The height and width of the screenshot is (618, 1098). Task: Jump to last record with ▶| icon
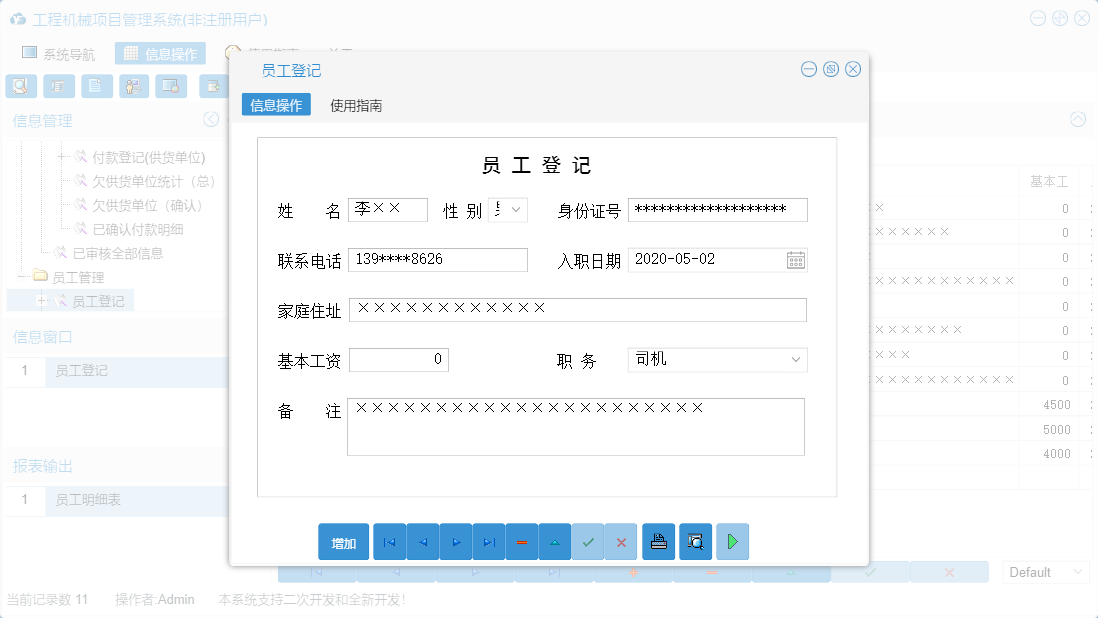coord(488,541)
